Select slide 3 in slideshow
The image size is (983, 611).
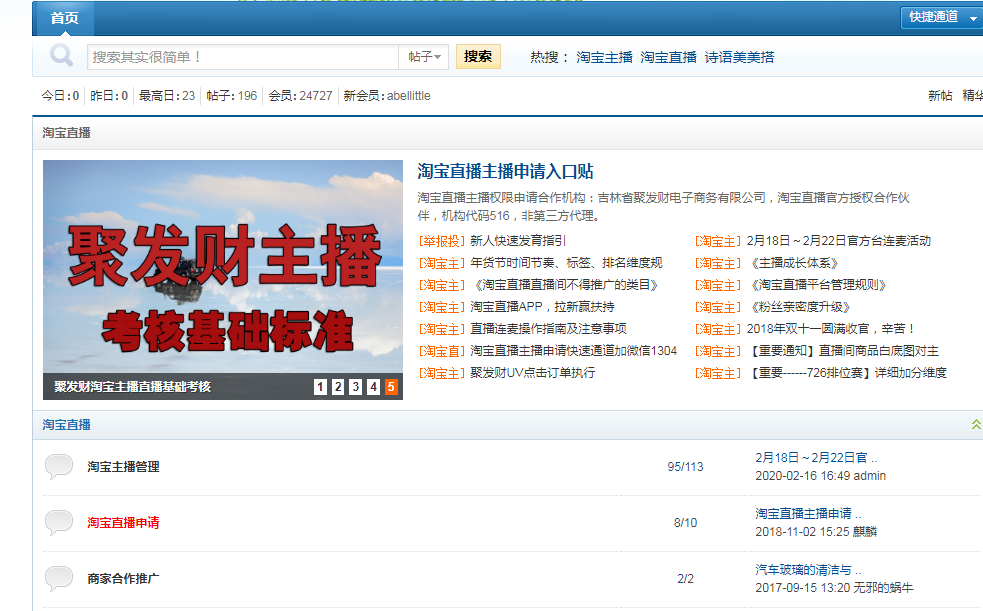[355, 387]
